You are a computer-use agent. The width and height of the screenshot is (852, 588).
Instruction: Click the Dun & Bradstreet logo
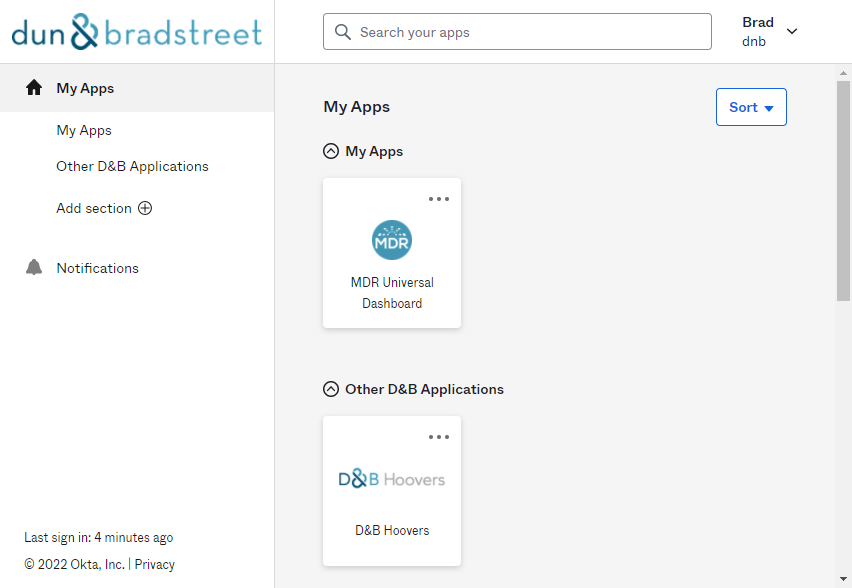coord(137,32)
